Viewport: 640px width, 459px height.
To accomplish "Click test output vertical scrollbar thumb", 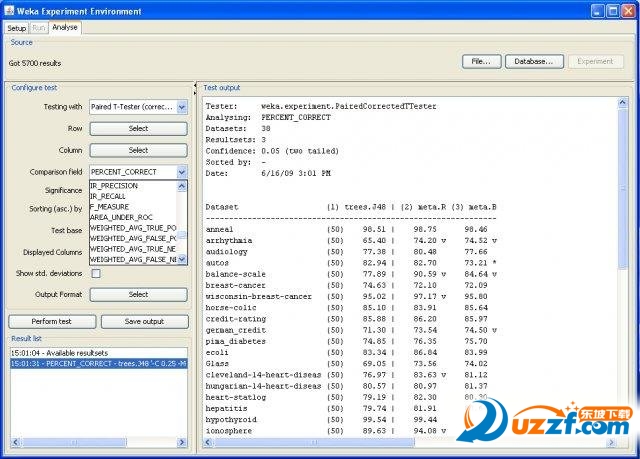I will point(622,188).
